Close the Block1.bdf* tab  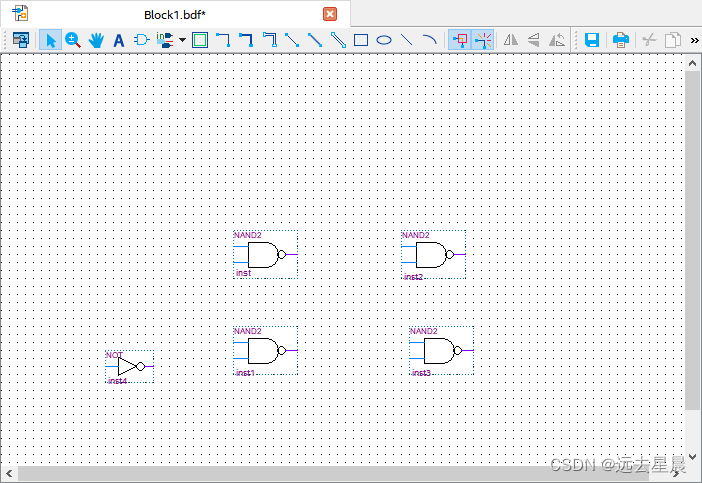[x=330, y=14]
